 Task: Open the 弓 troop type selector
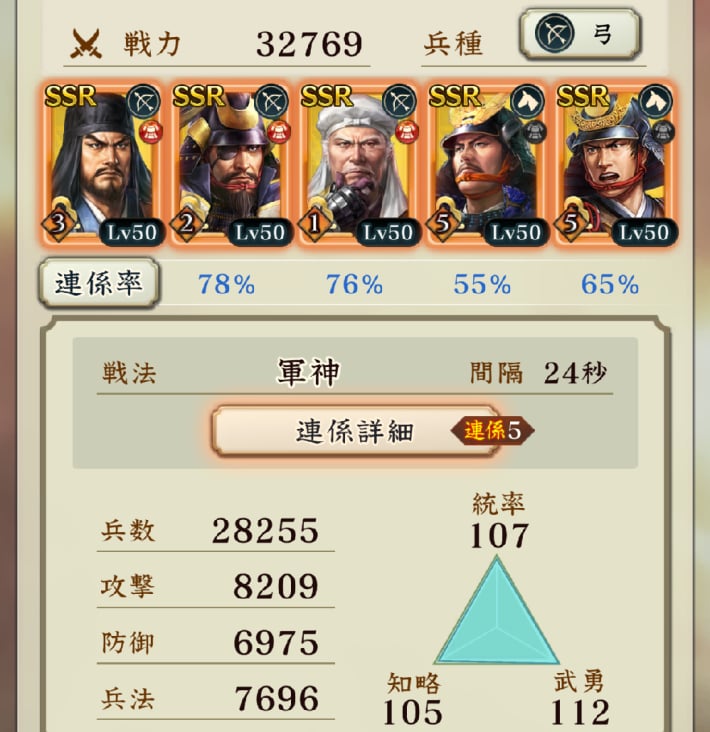580,35
